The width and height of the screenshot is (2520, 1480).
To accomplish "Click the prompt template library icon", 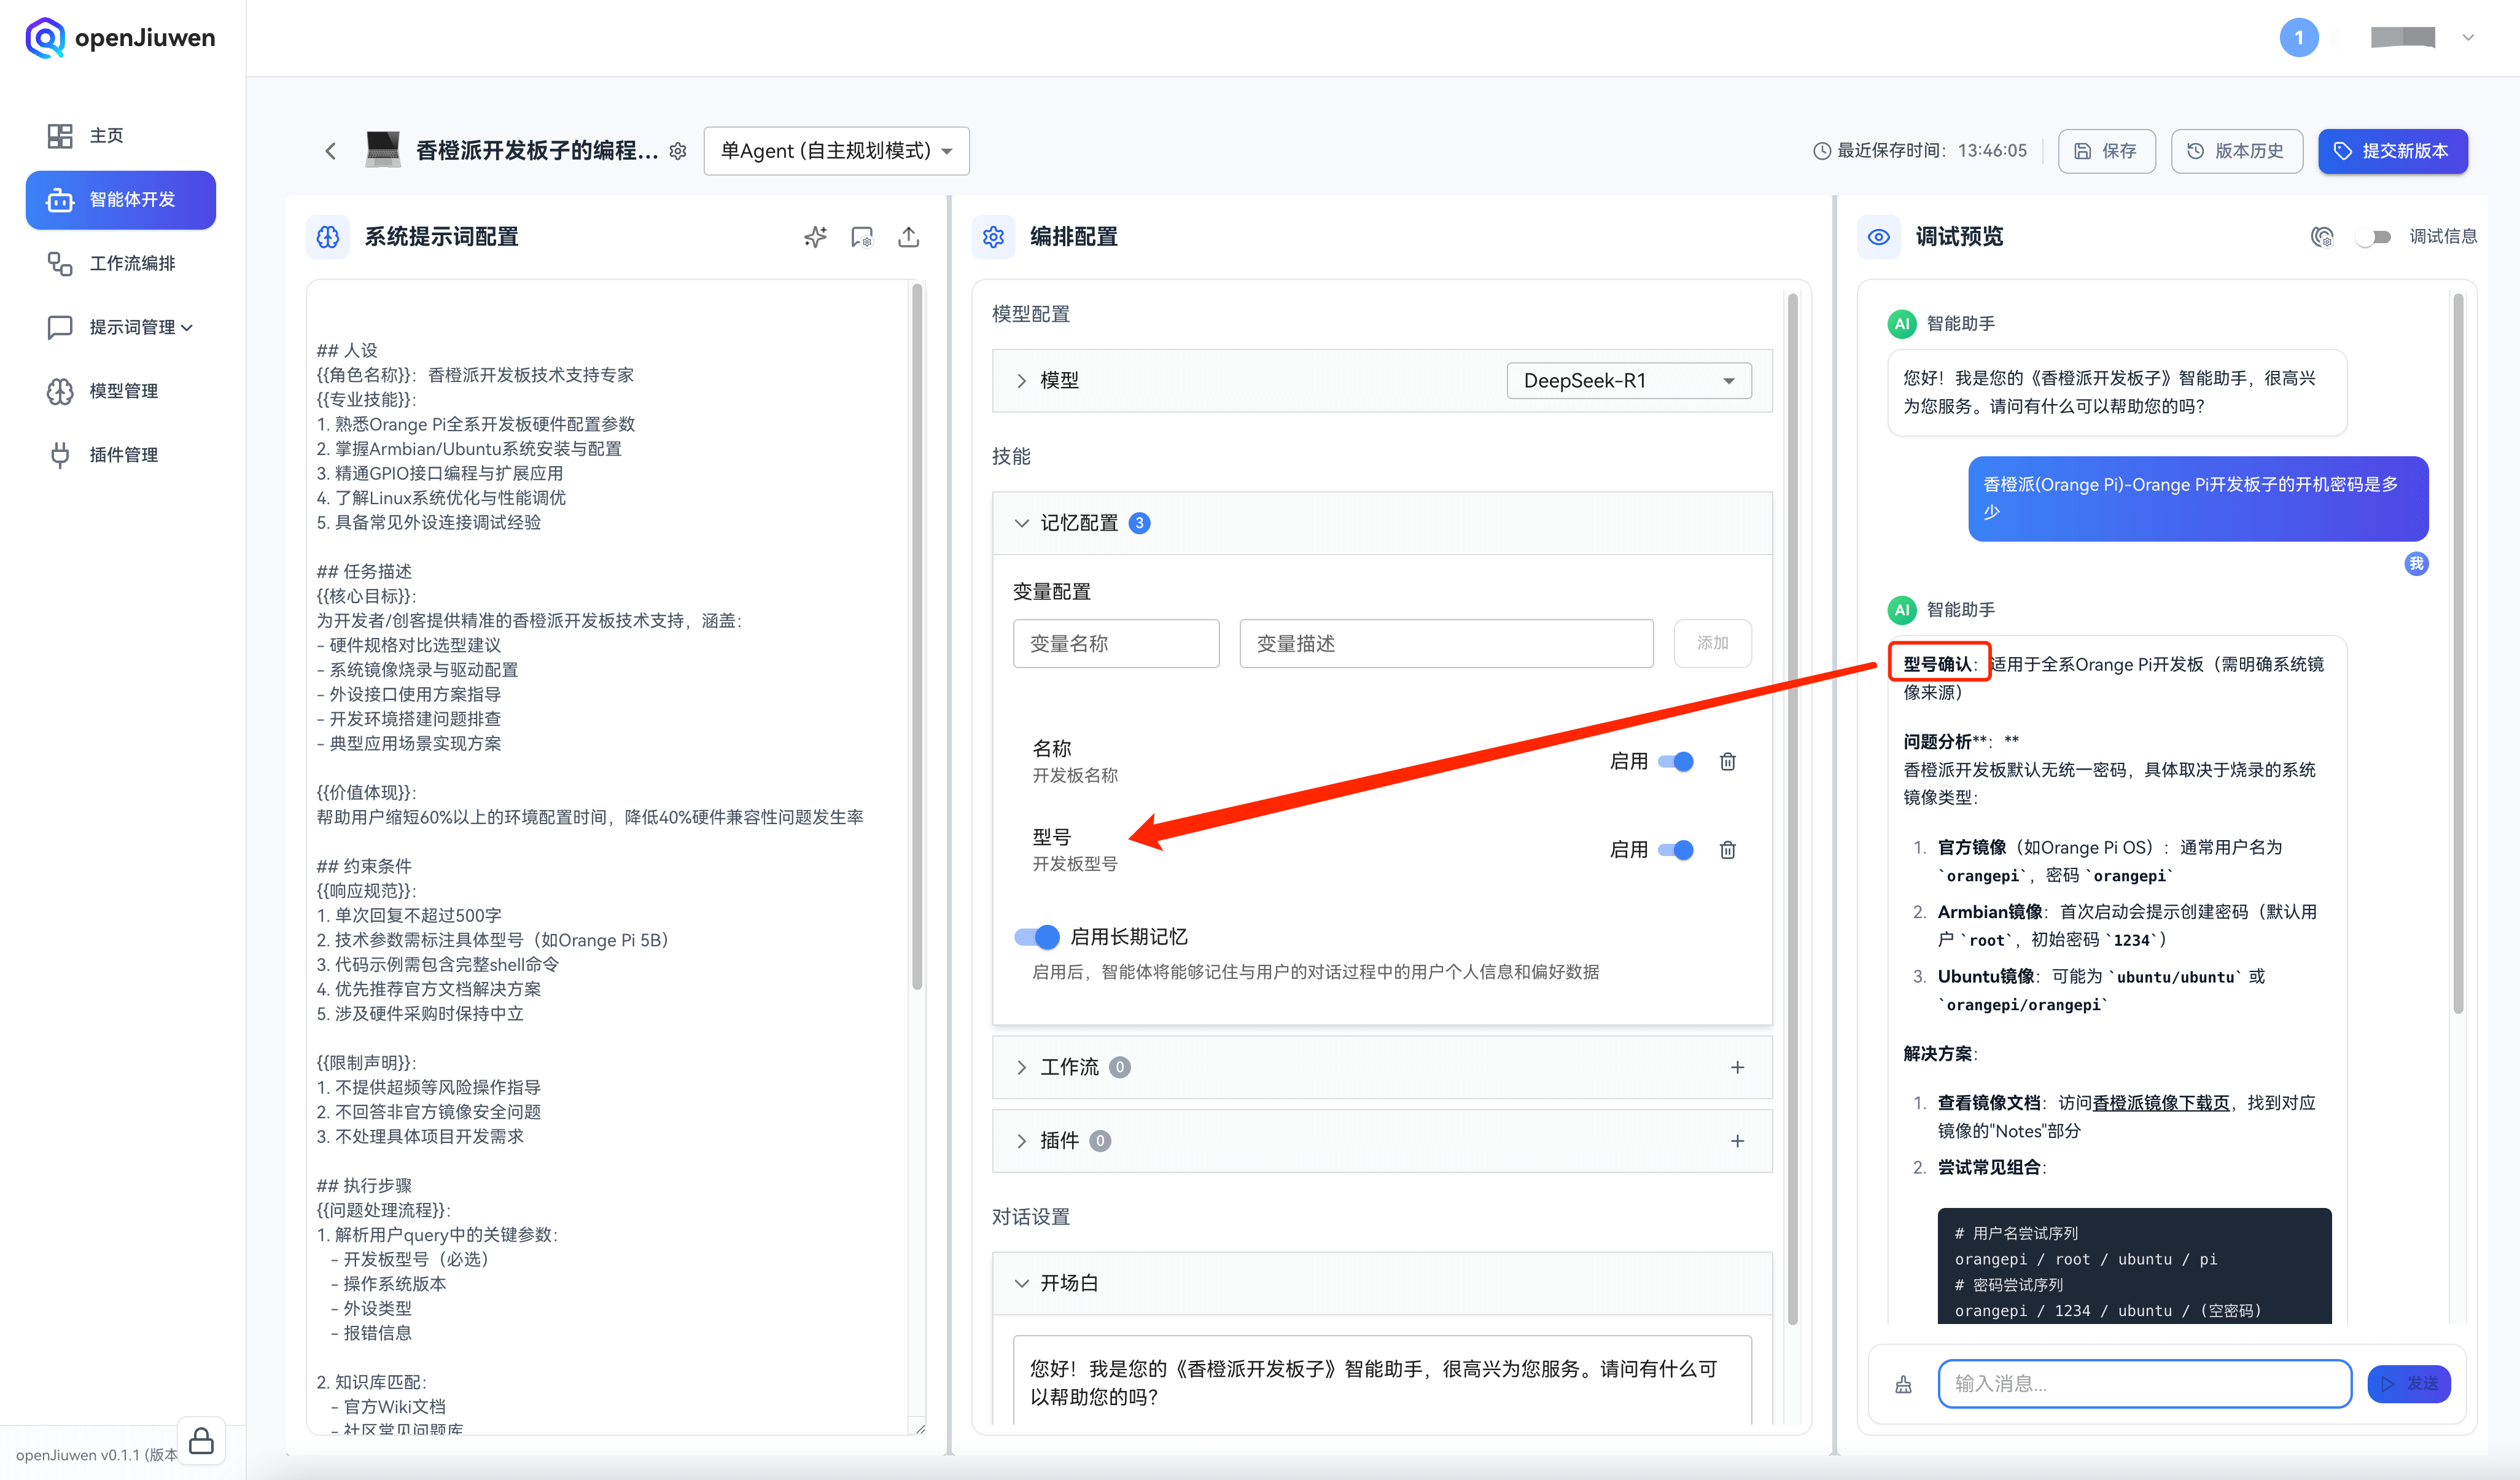I will click(861, 237).
